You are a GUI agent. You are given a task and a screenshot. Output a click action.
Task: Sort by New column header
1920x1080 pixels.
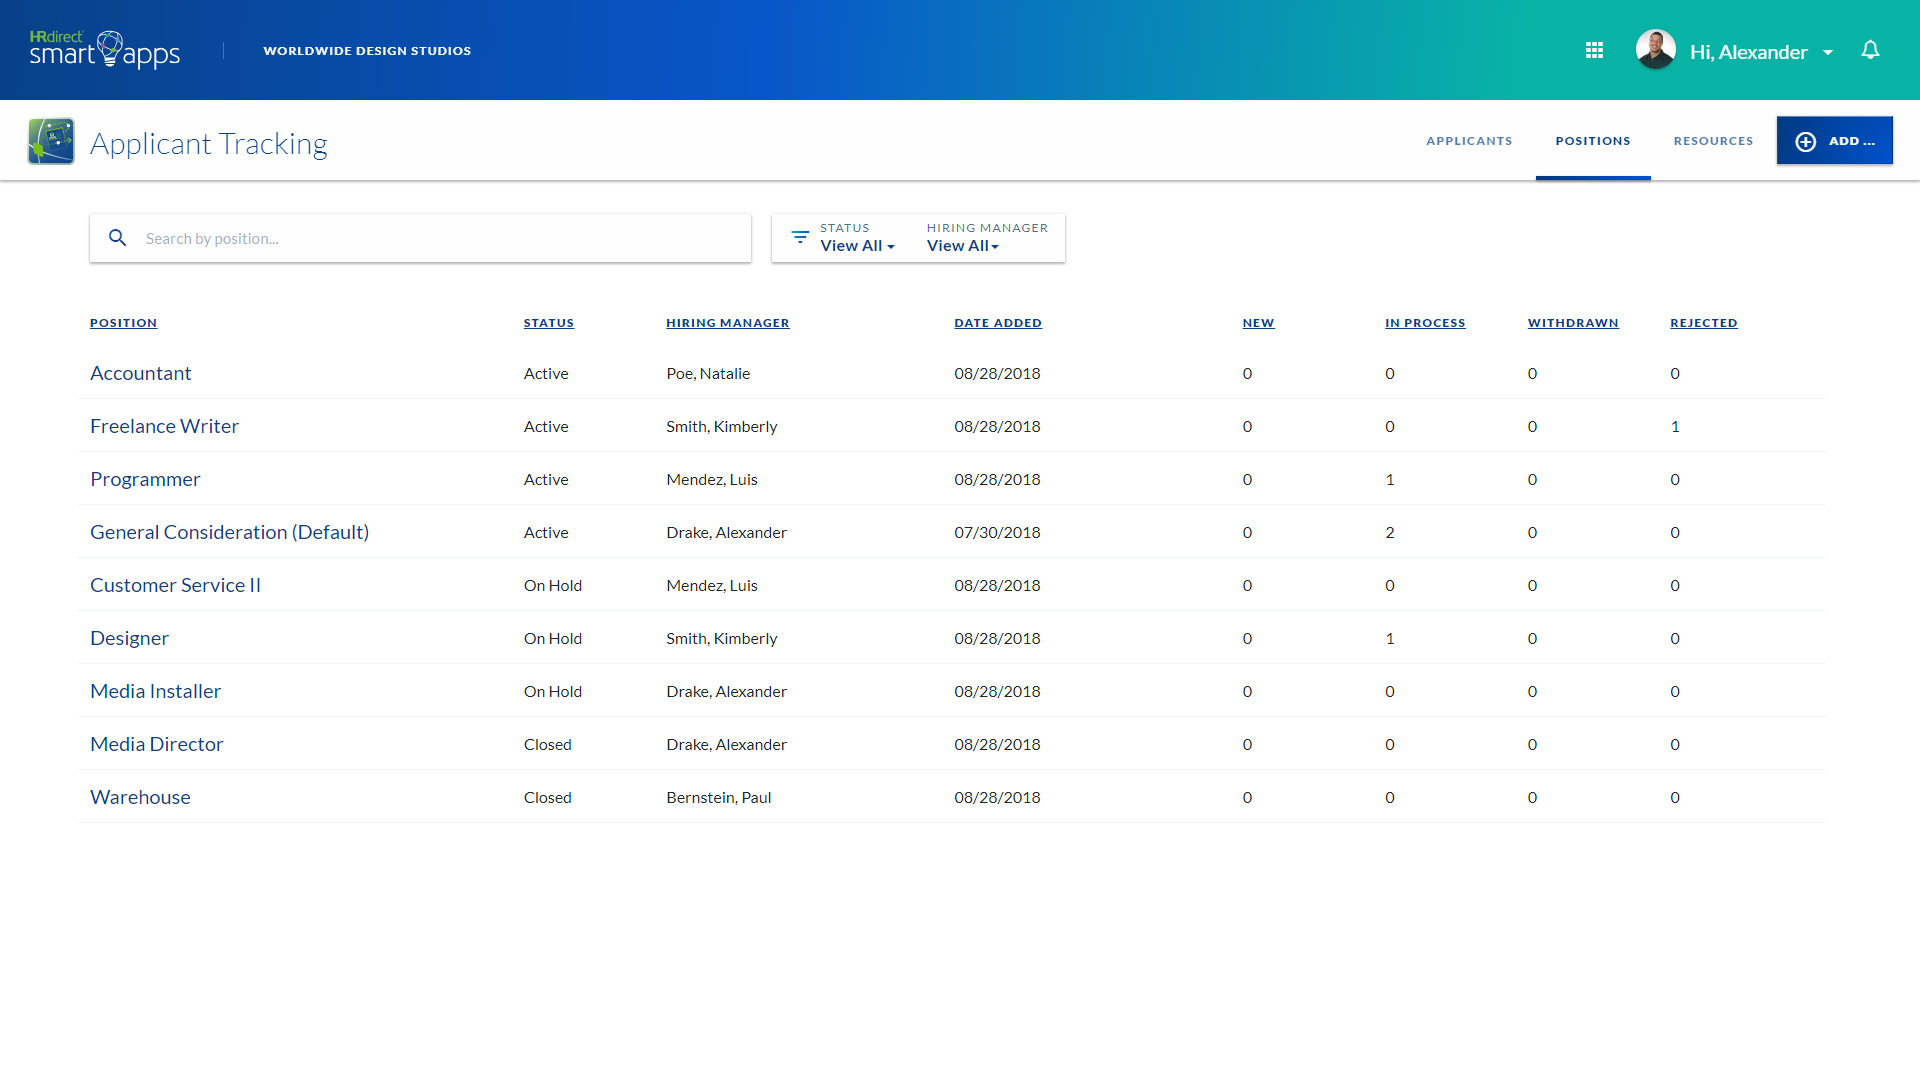coord(1258,323)
